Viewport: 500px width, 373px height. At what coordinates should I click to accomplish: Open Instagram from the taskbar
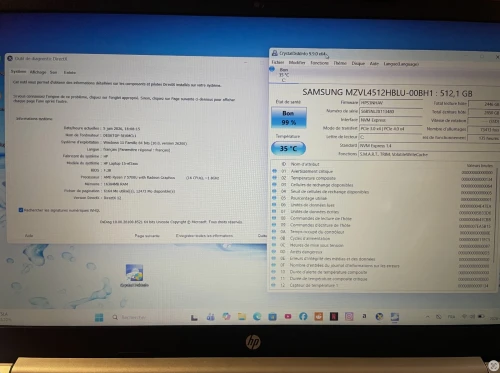pos(349,316)
